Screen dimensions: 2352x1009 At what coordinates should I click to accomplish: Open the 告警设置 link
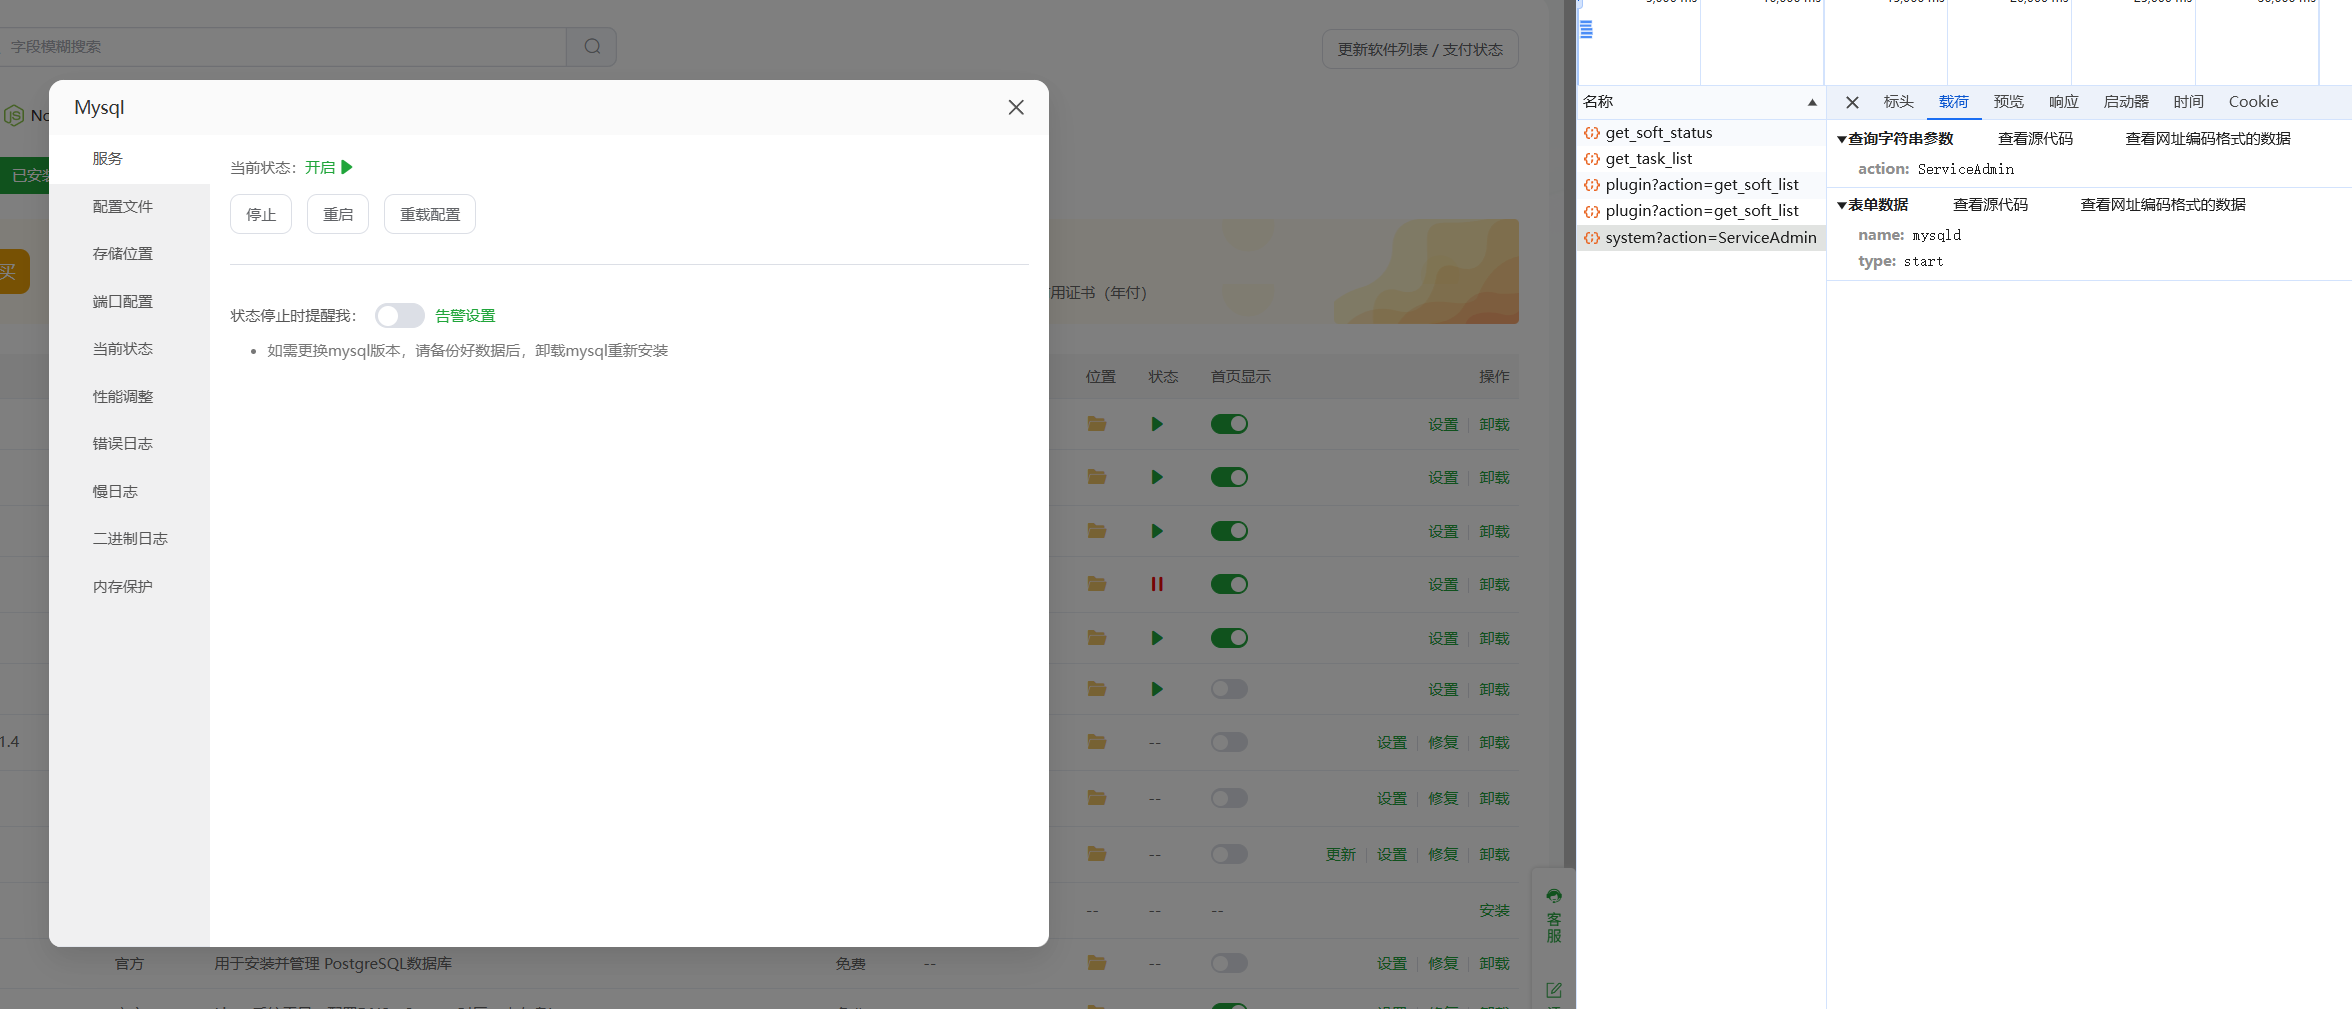465,316
